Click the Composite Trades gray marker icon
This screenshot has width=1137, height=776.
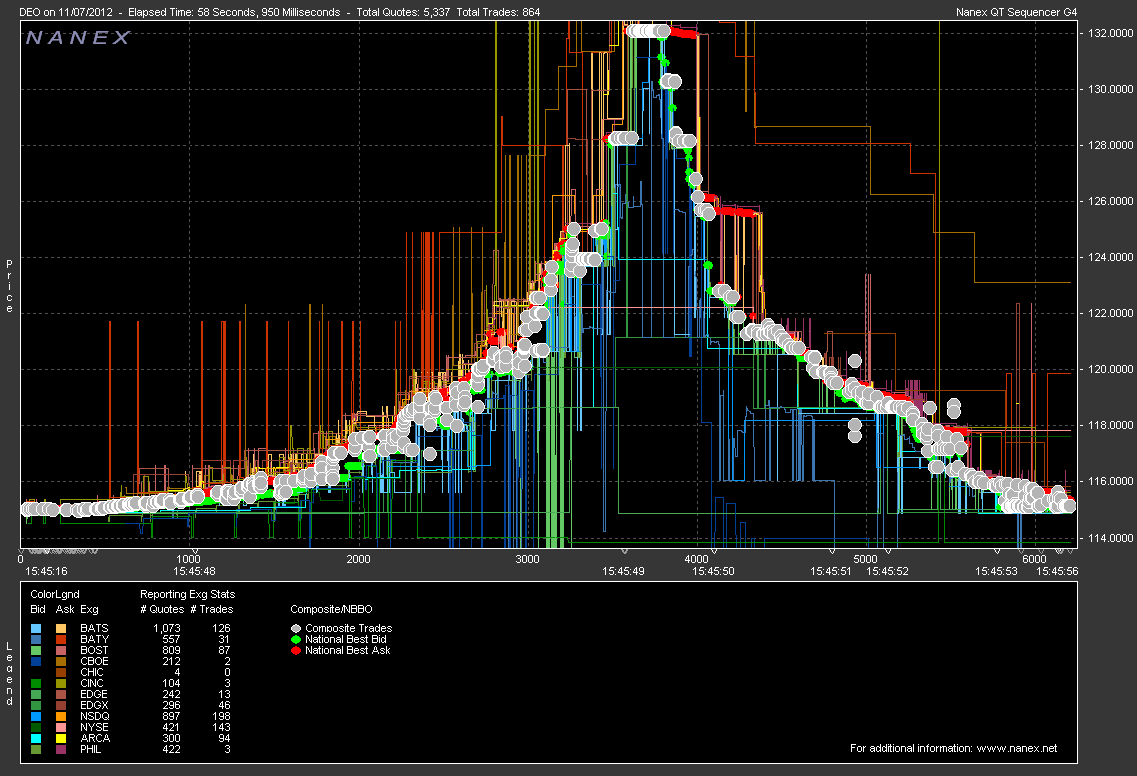pos(295,629)
